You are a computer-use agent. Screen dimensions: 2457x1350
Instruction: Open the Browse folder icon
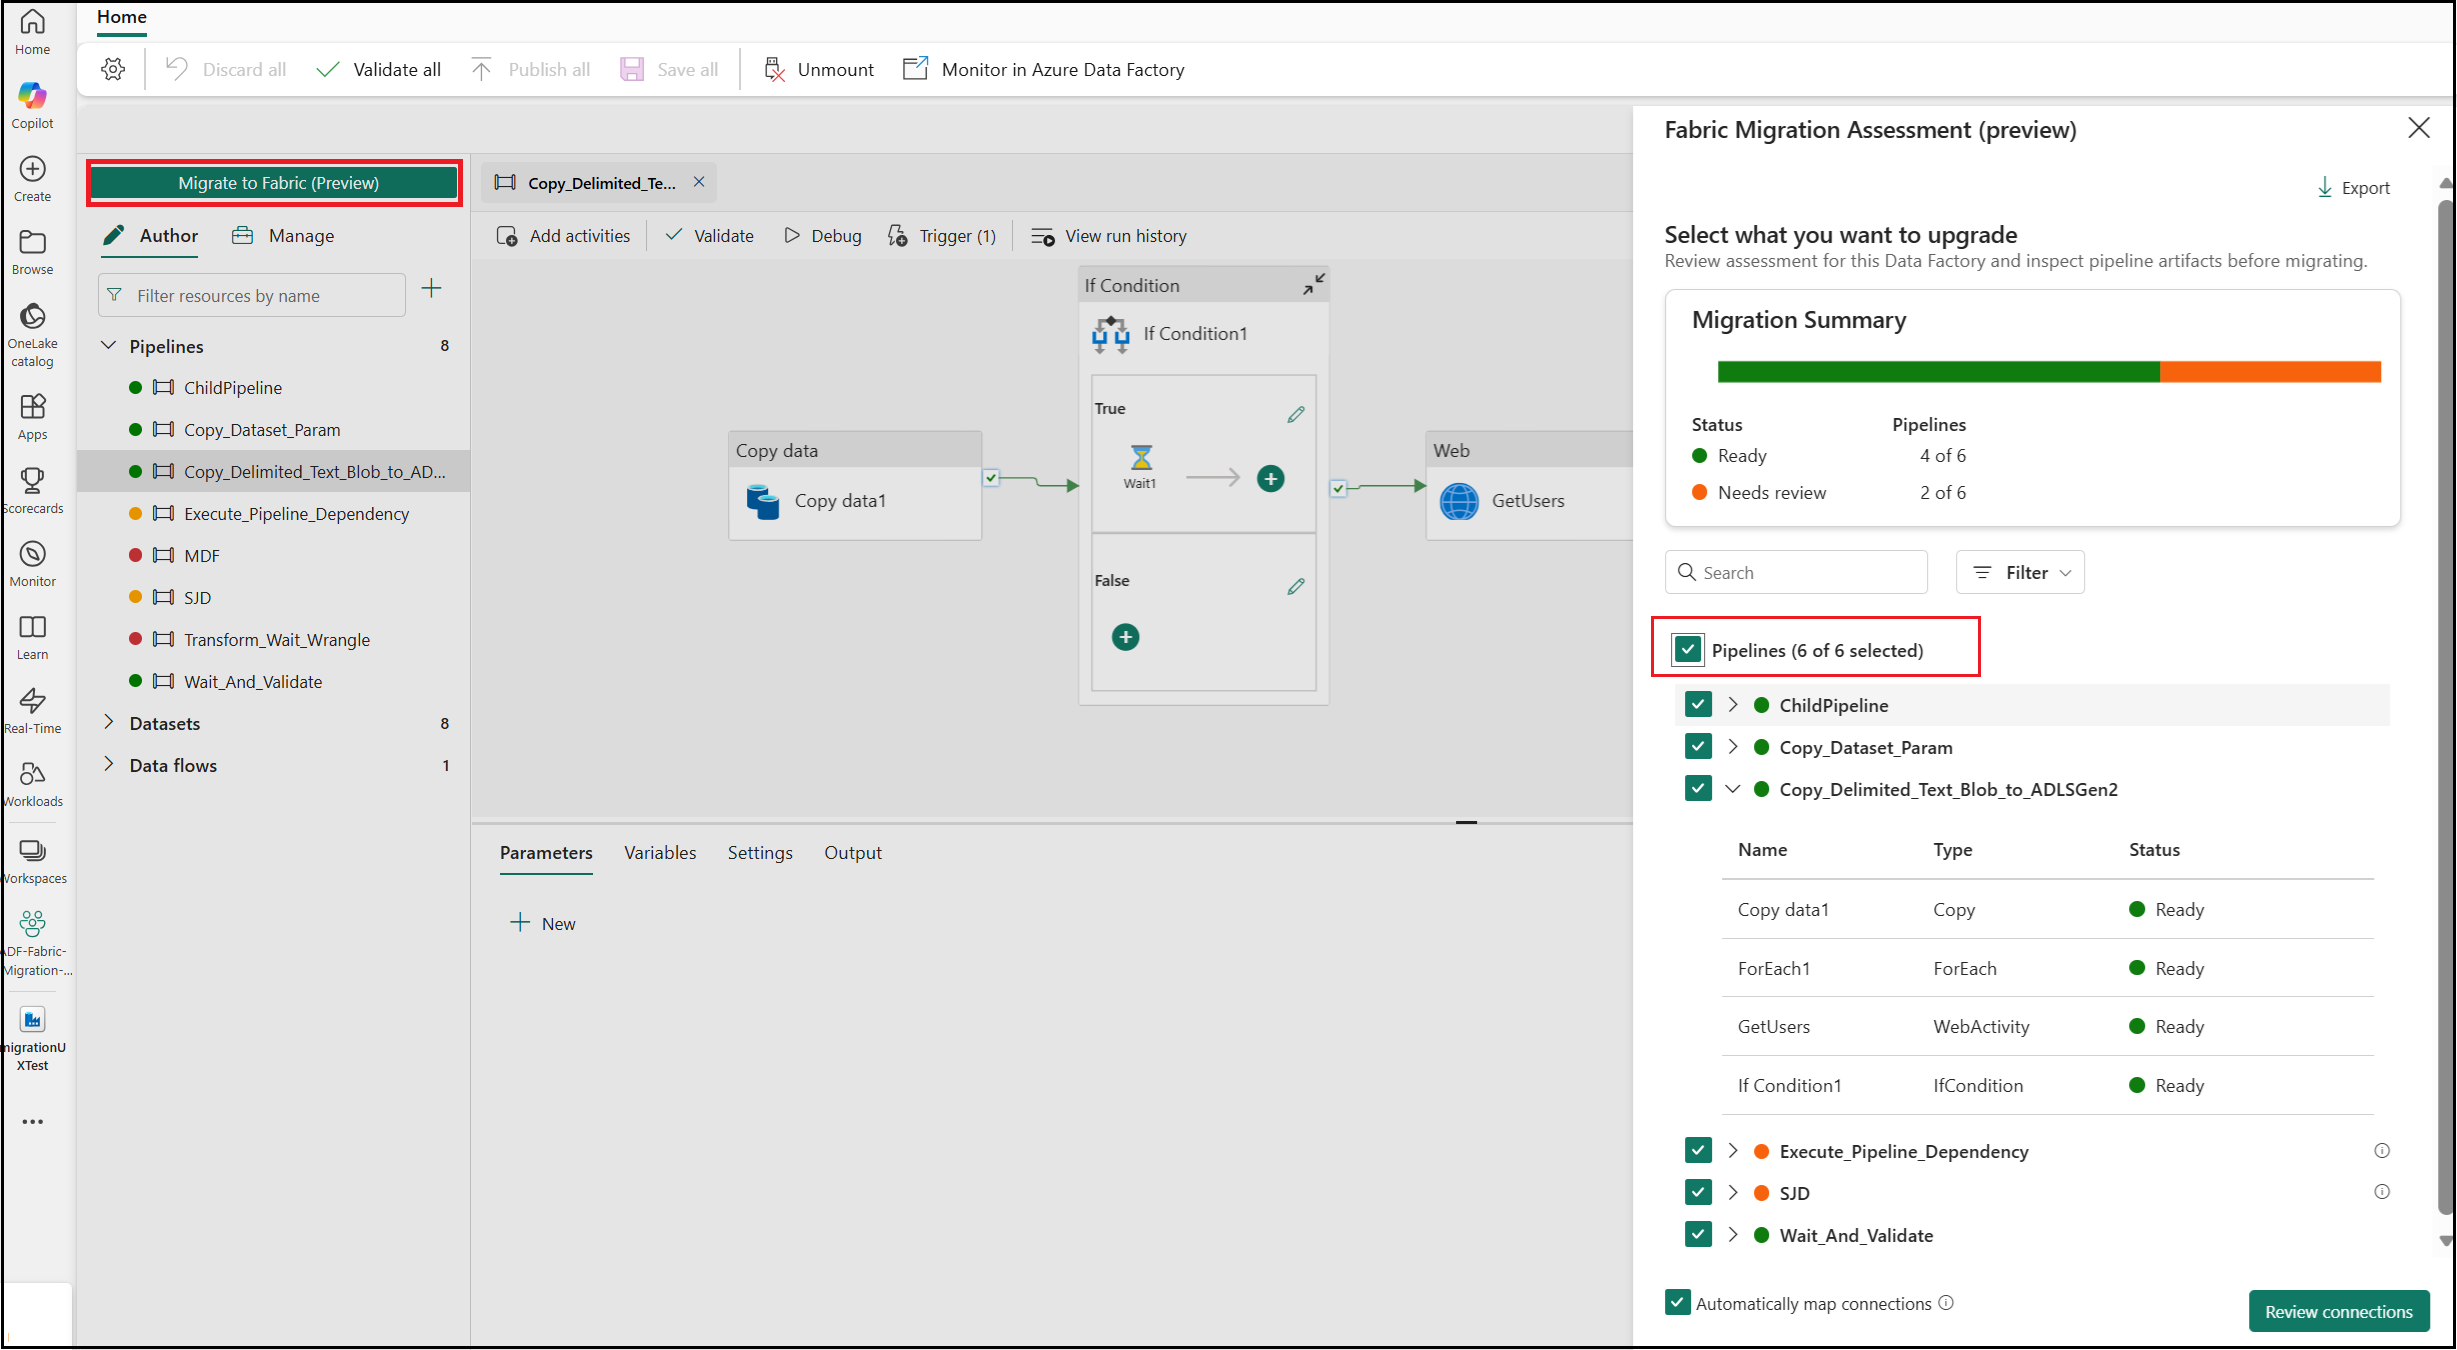pos(32,242)
